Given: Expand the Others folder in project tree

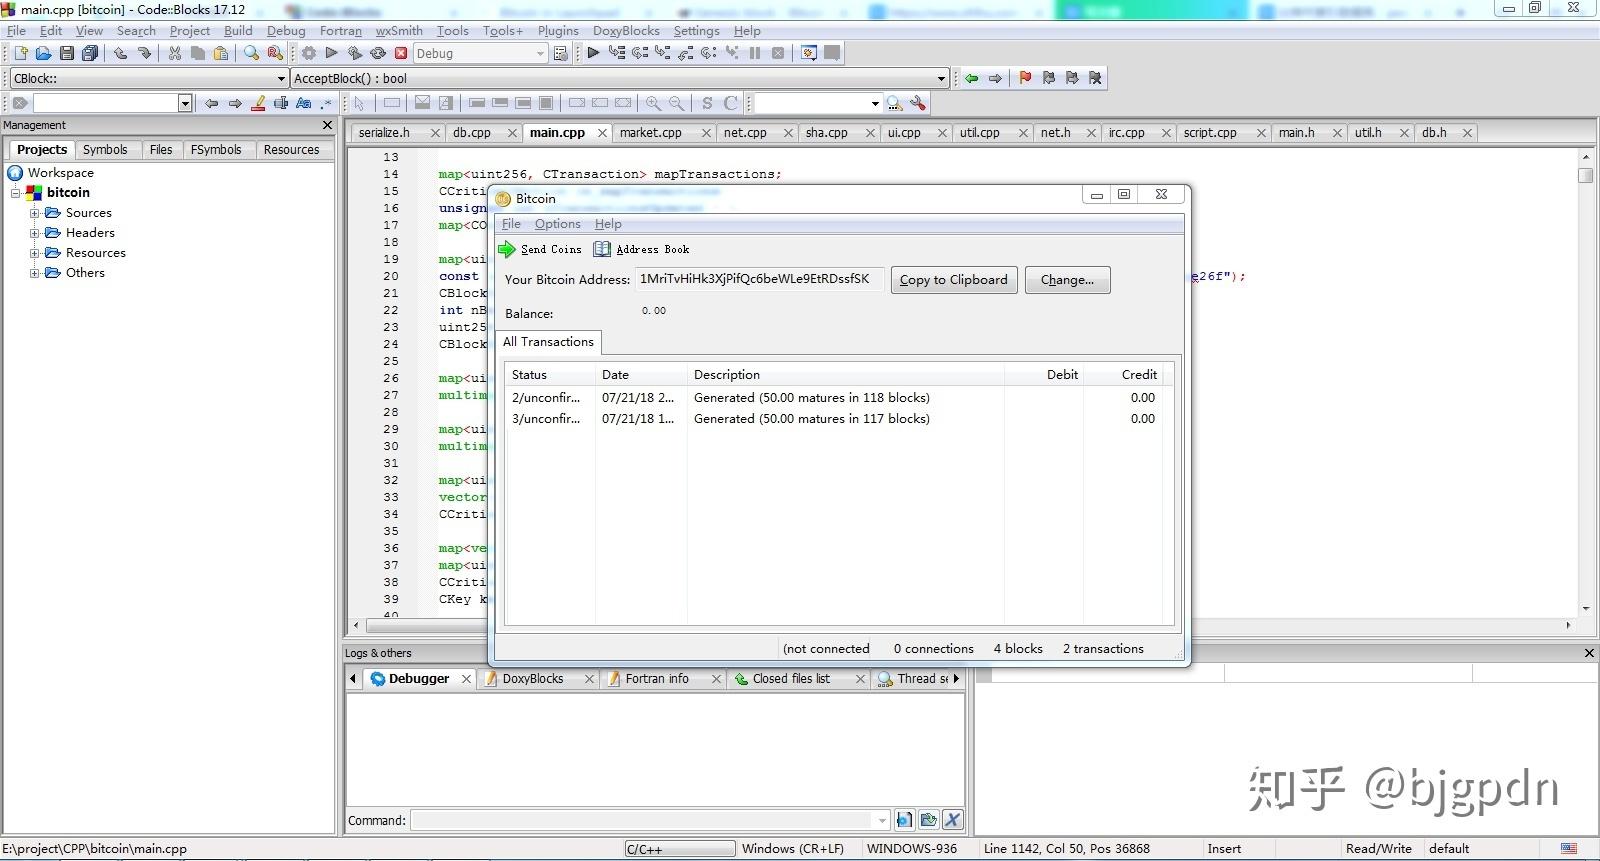Looking at the screenshot, I should click(x=34, y=273).
